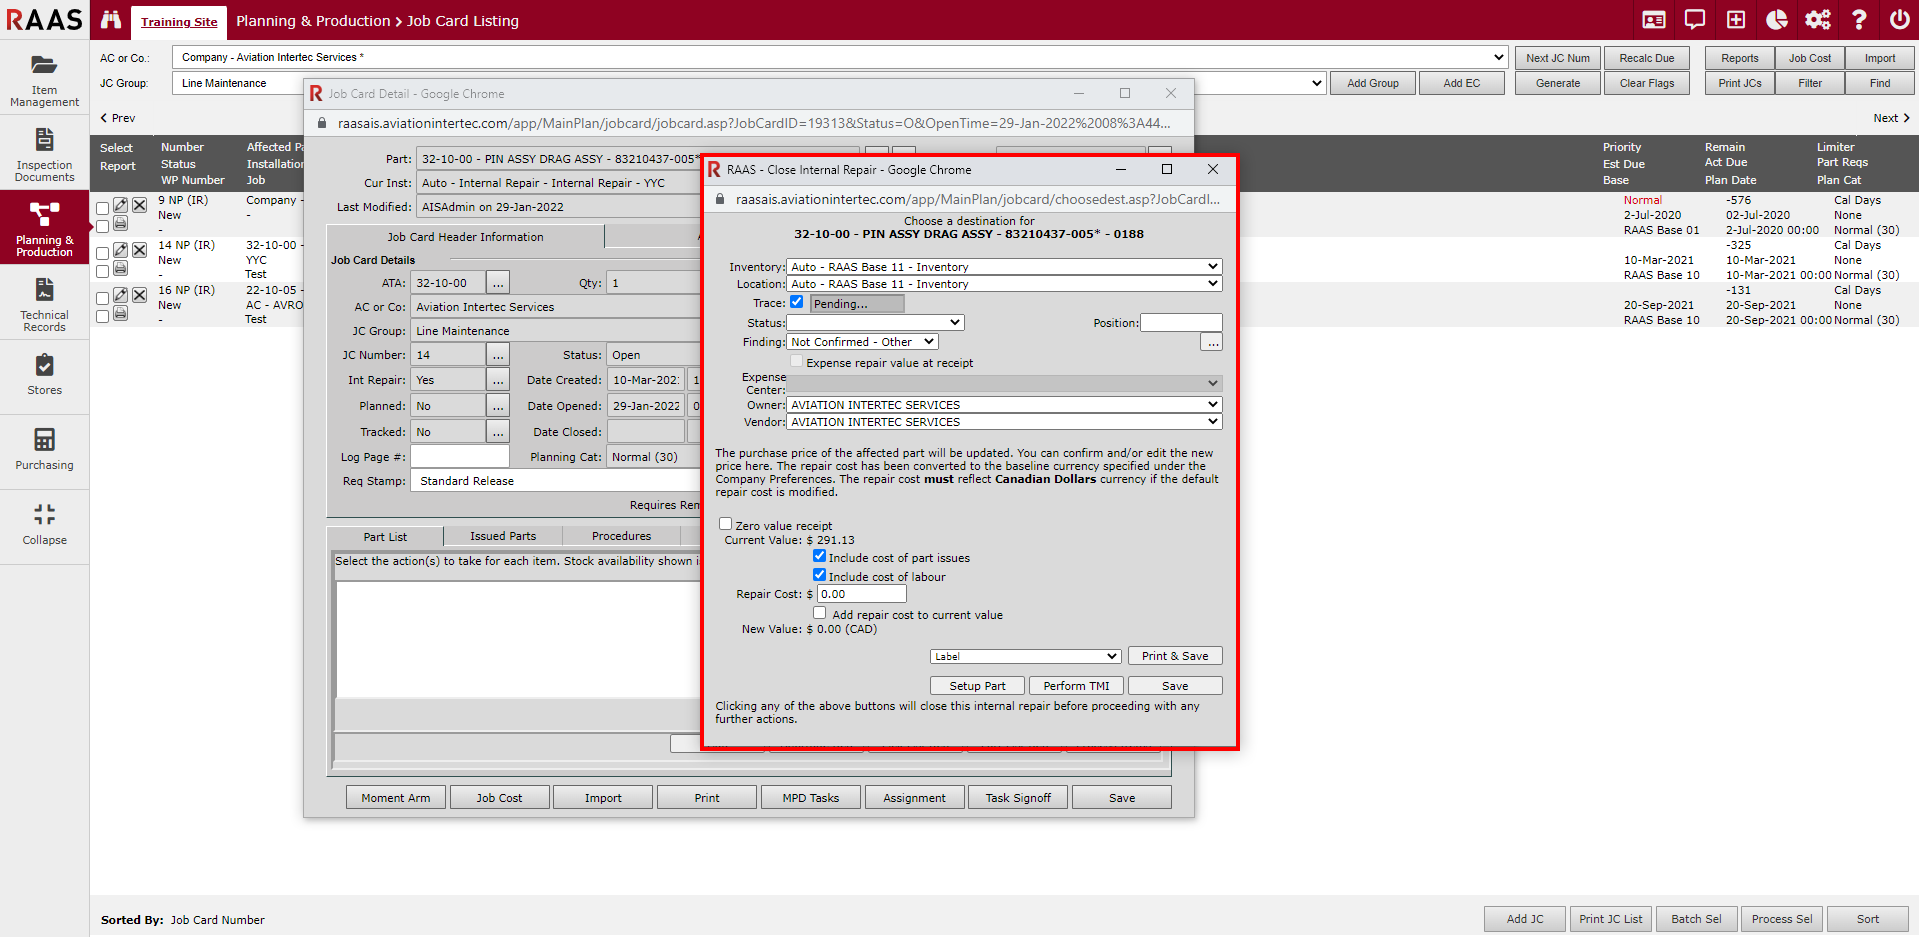Image resolution: width=1919 pixels, height=937 pixels.
Task: Open the Label dropdown near Print & Save
Action: click(x=1025, y=656)
